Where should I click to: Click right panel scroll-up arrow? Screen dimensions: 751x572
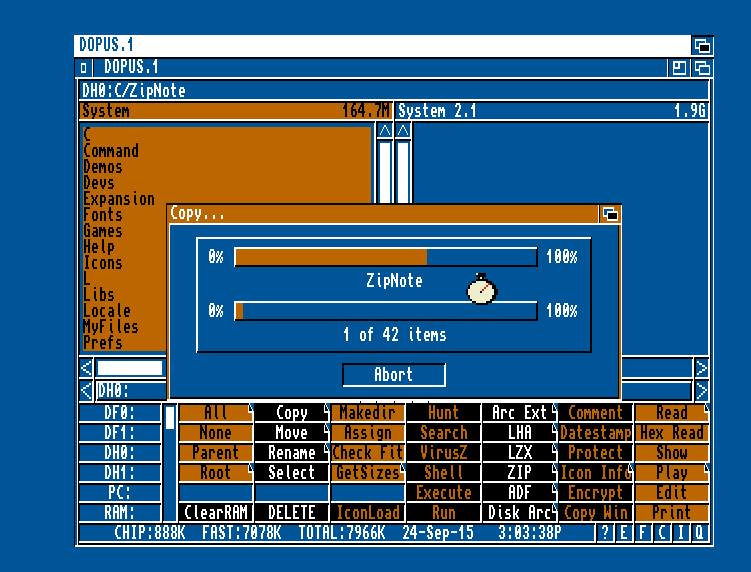coord(403,130)
